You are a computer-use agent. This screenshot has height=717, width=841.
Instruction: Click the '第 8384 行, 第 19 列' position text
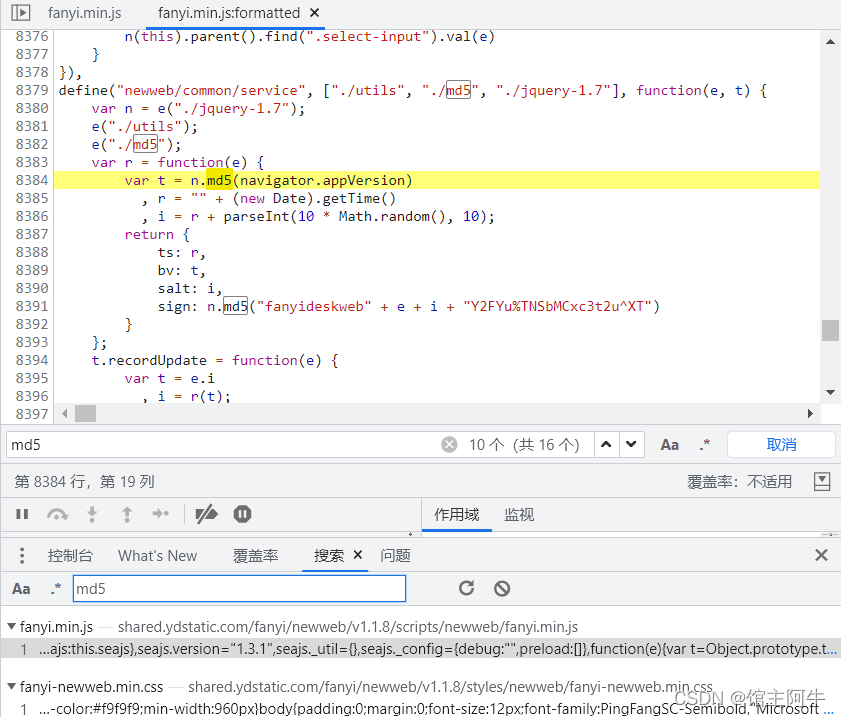click(x=84, y=482)
